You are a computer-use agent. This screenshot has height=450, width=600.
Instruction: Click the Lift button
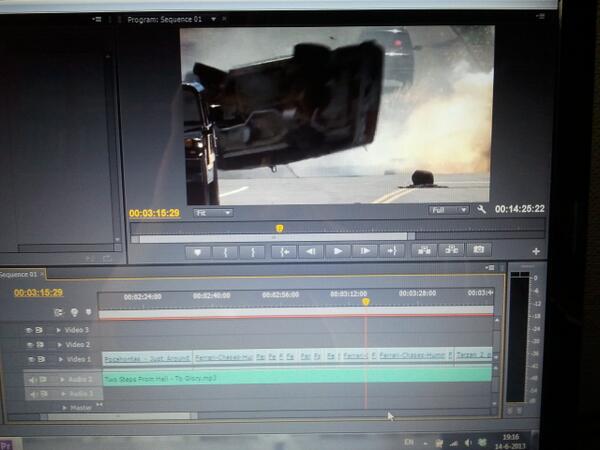(x=424, y=250)
